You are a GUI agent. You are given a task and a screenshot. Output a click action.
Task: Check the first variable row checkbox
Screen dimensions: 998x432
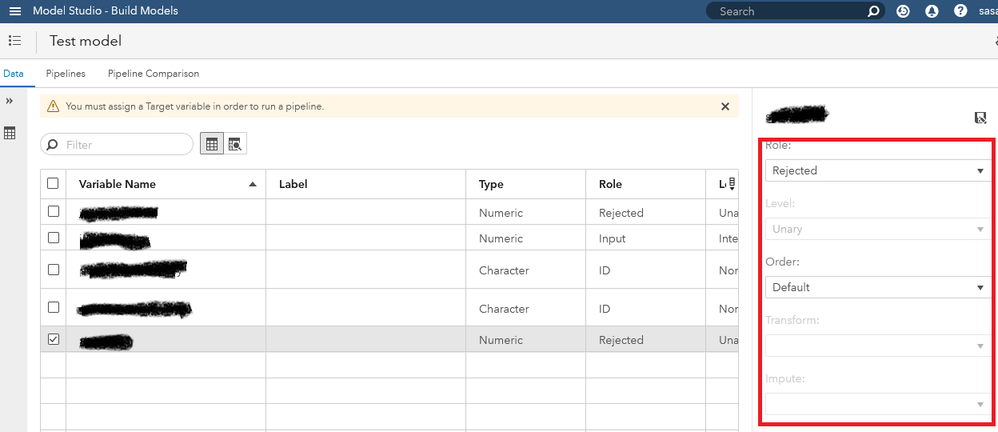[x=54, y=212]
